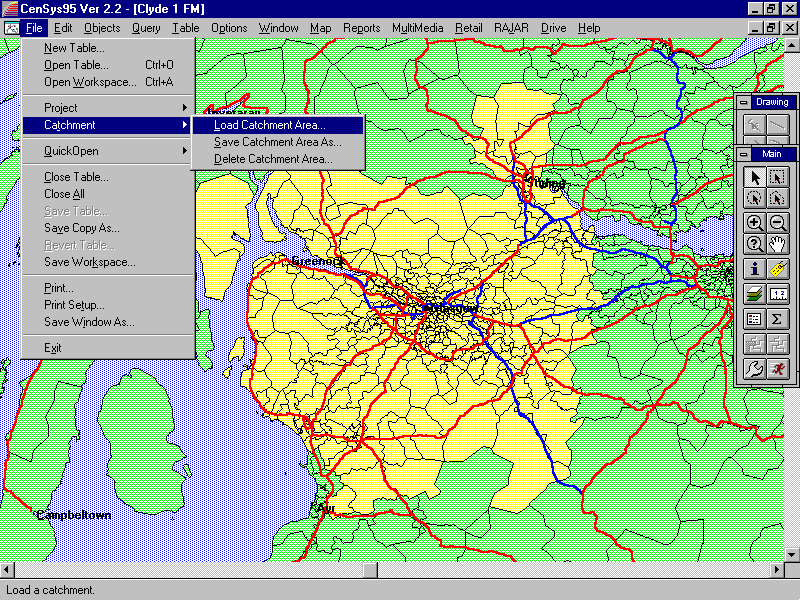Activate the Zoom-out magnifier tool
Viewport: 800px width, 600px height.
tap(777, 223)
